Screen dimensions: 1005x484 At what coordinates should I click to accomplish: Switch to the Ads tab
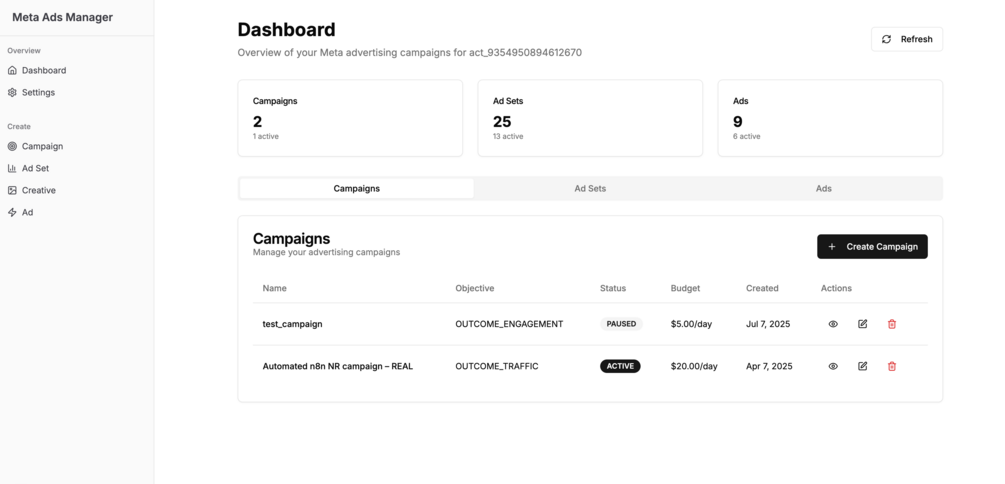point(823,188)
